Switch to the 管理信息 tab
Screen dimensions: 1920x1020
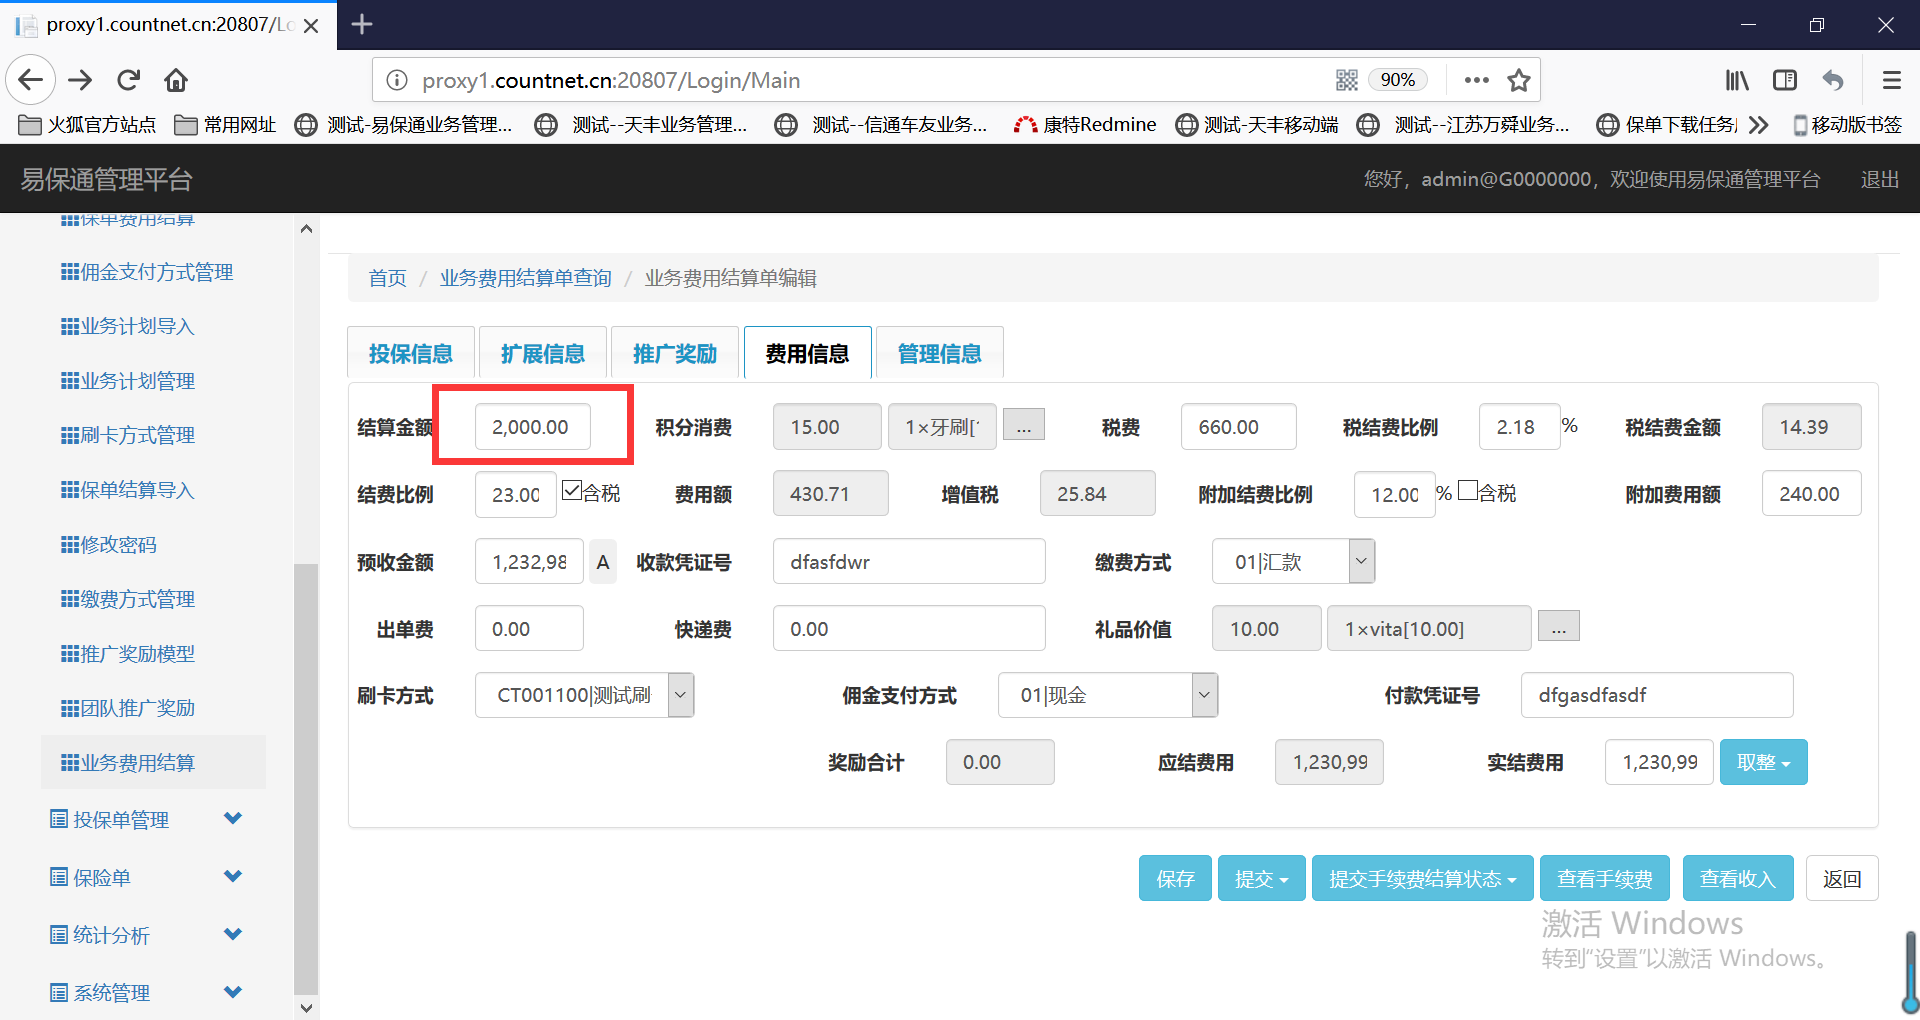[939, 354]
